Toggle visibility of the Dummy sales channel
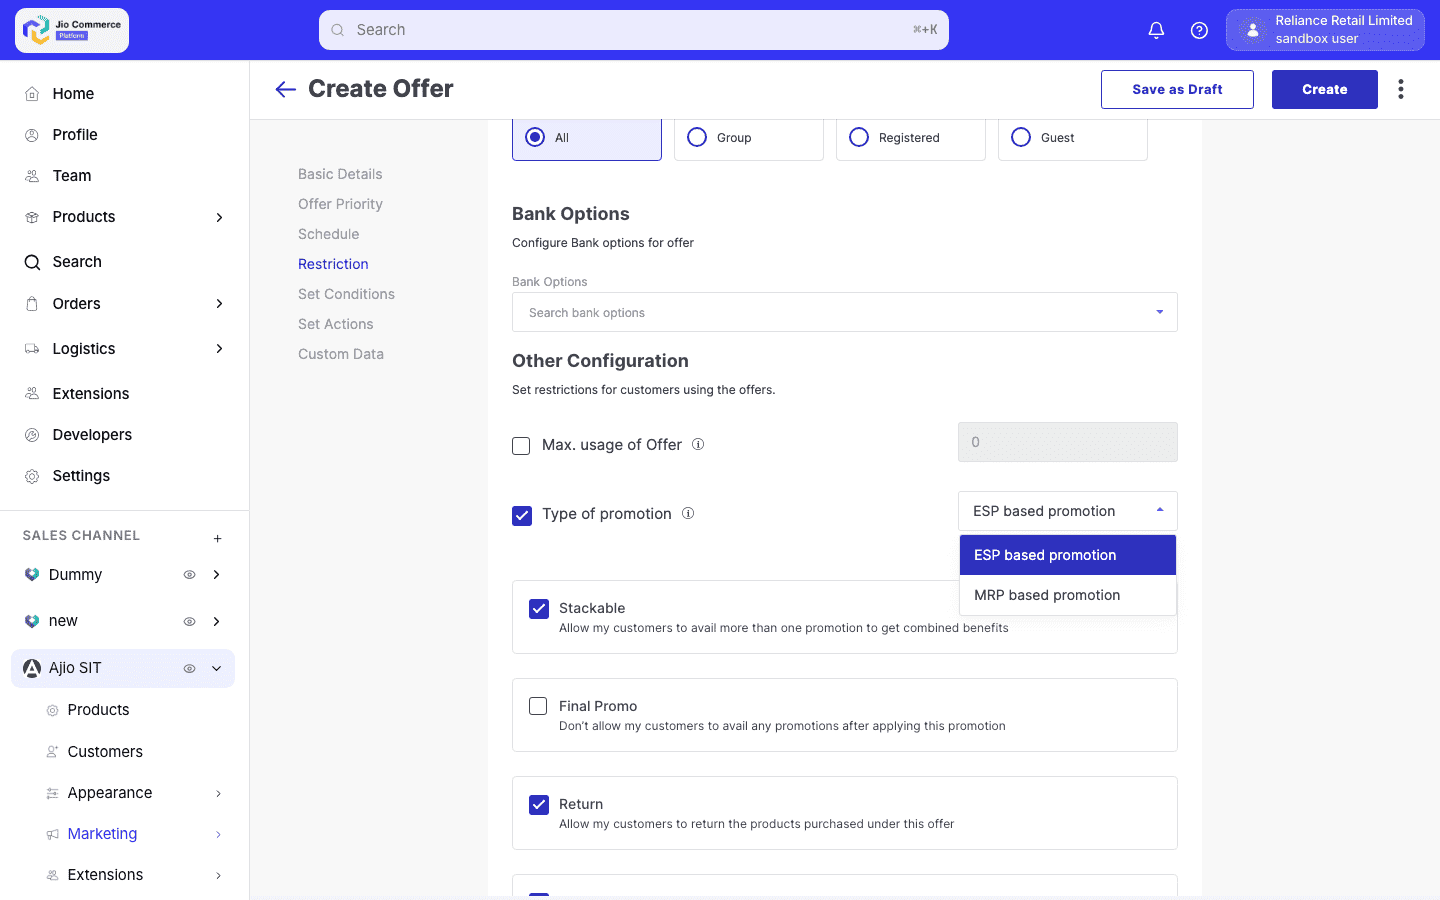This screenshot has height=900, width=1440. (189, 574)
